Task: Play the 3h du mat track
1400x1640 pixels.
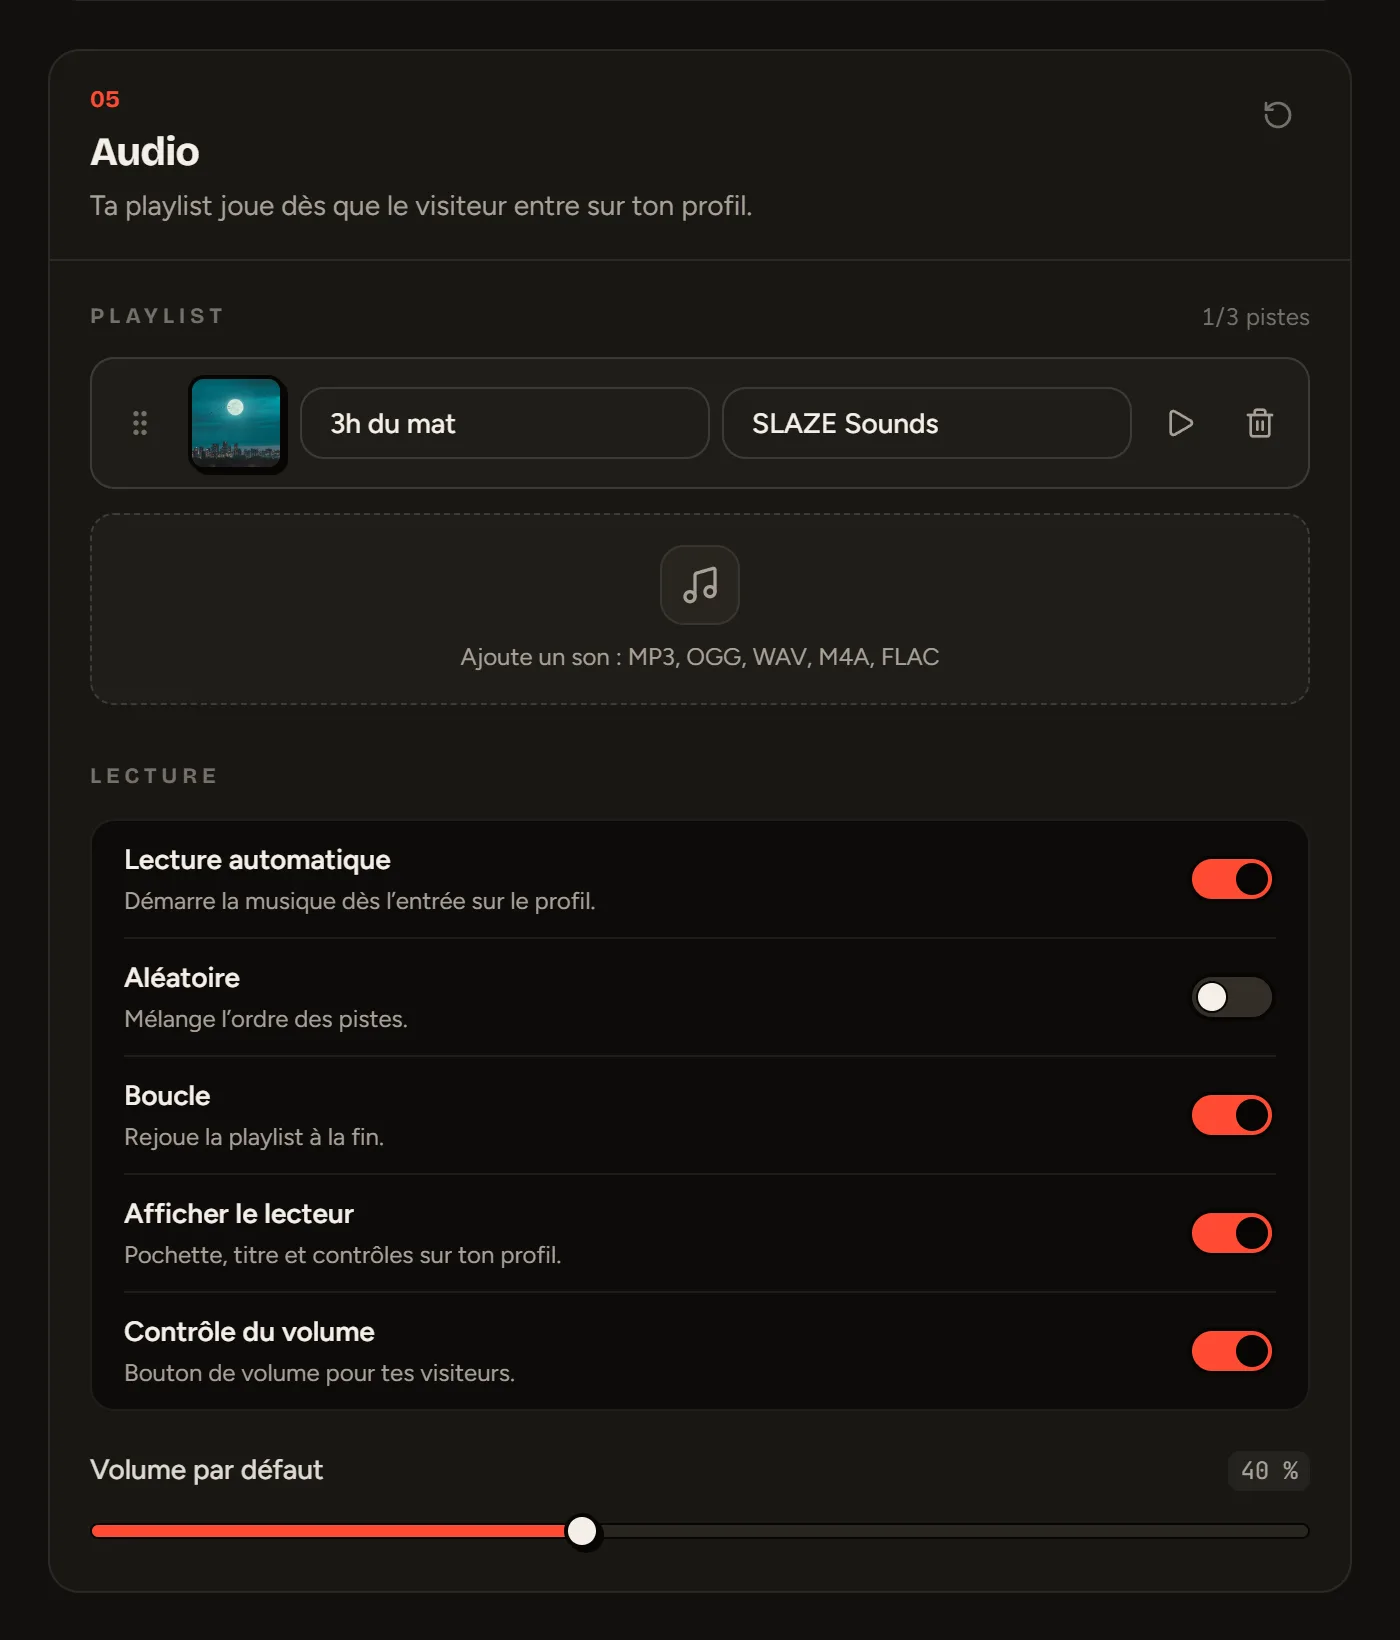Action: (x=1181, y=423)
